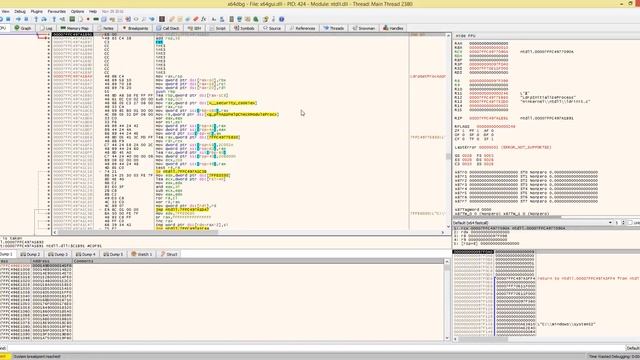Open the Debug menu
Viewport: 640px width, 360px height.
point(20,11)
